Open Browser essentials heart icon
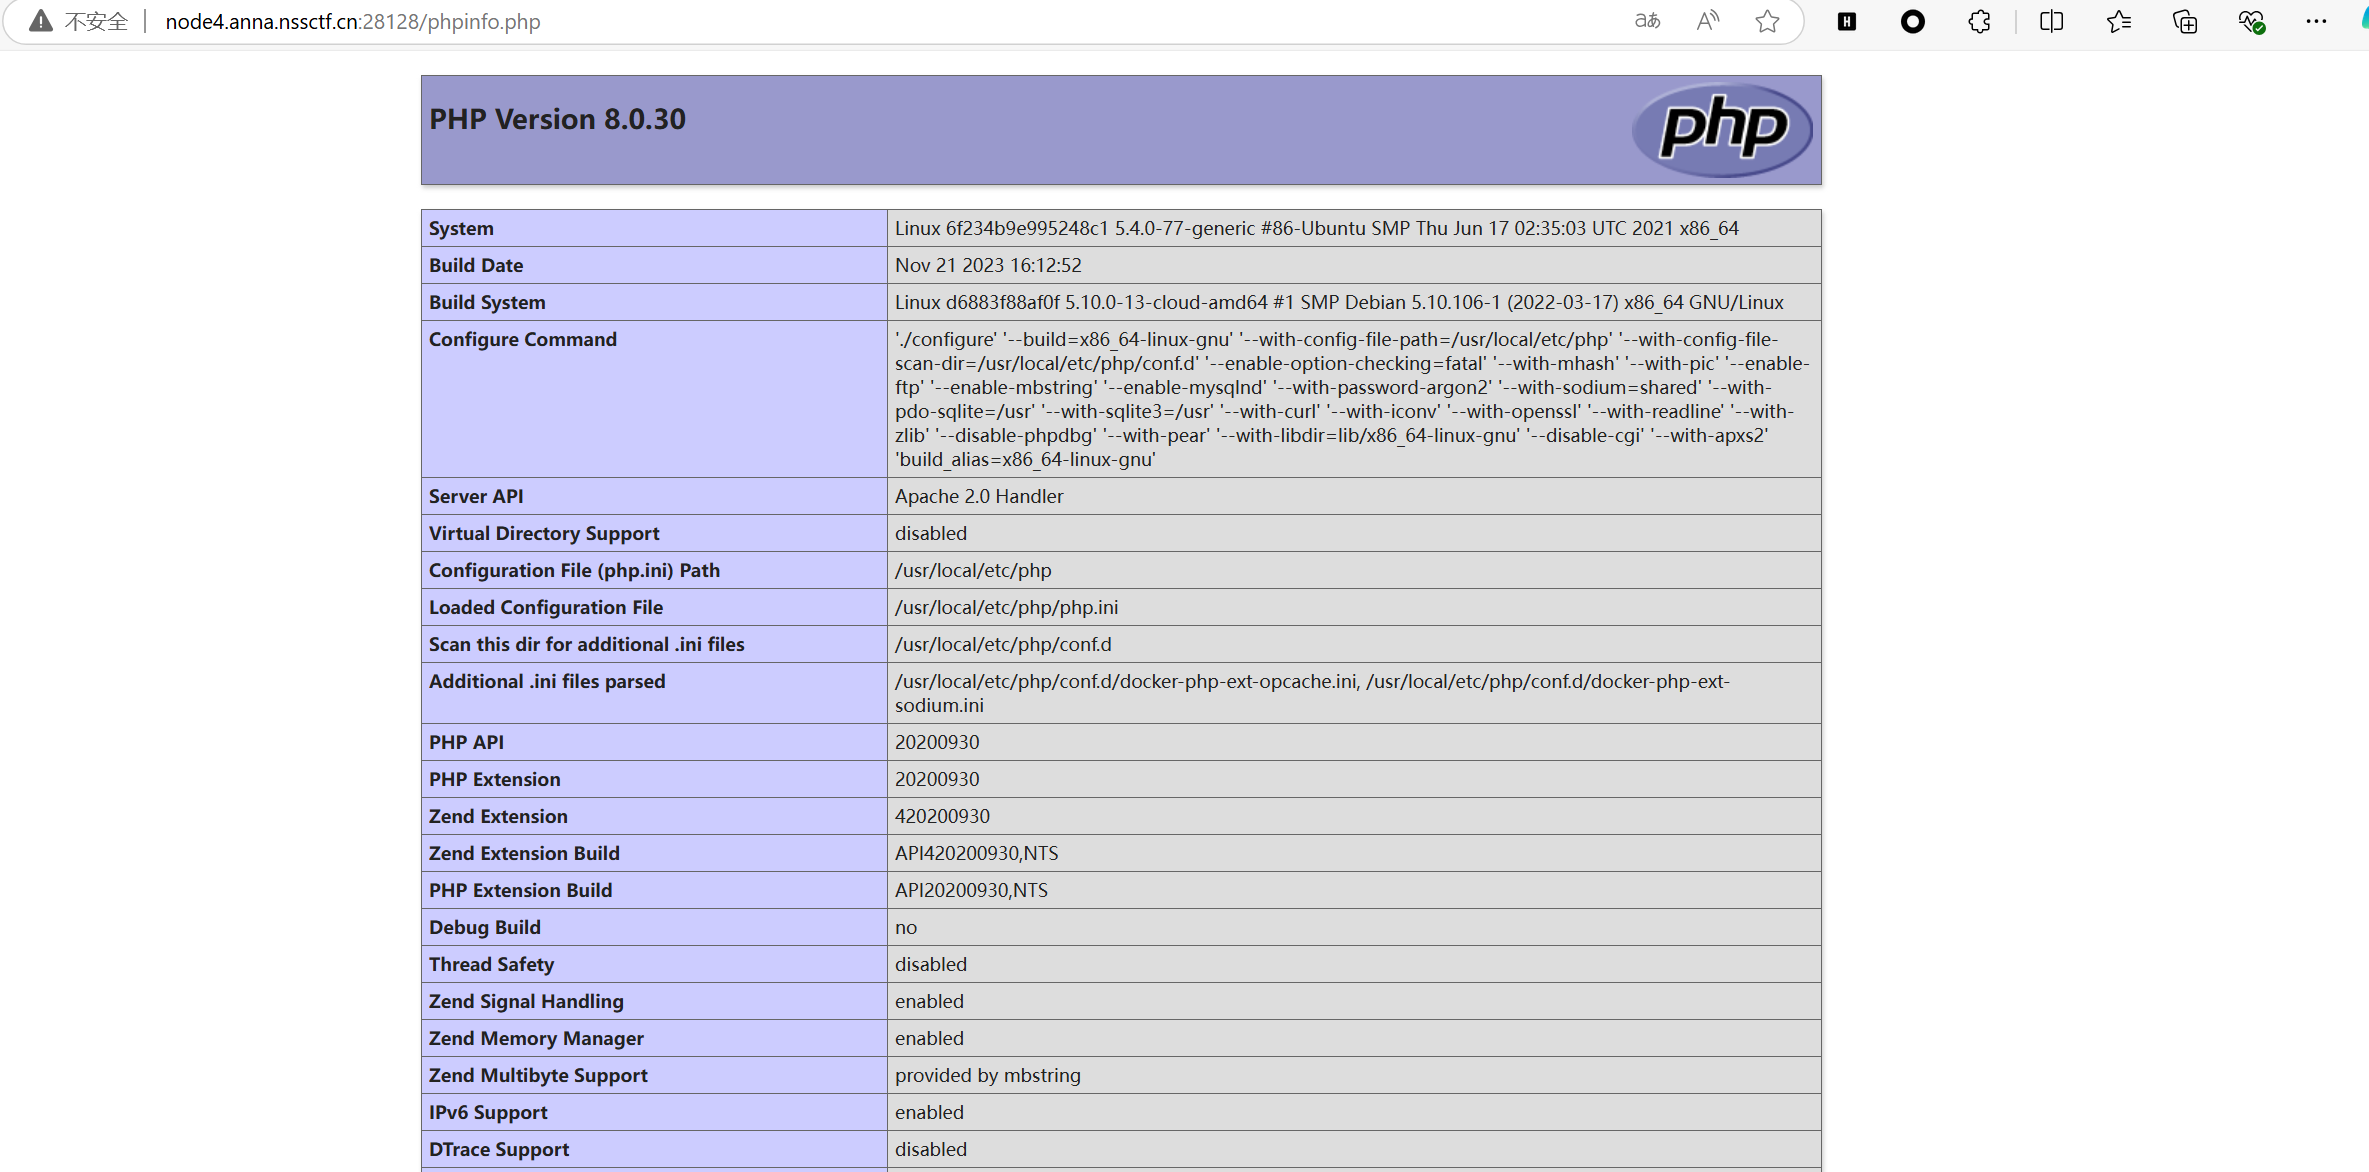 2251,21
